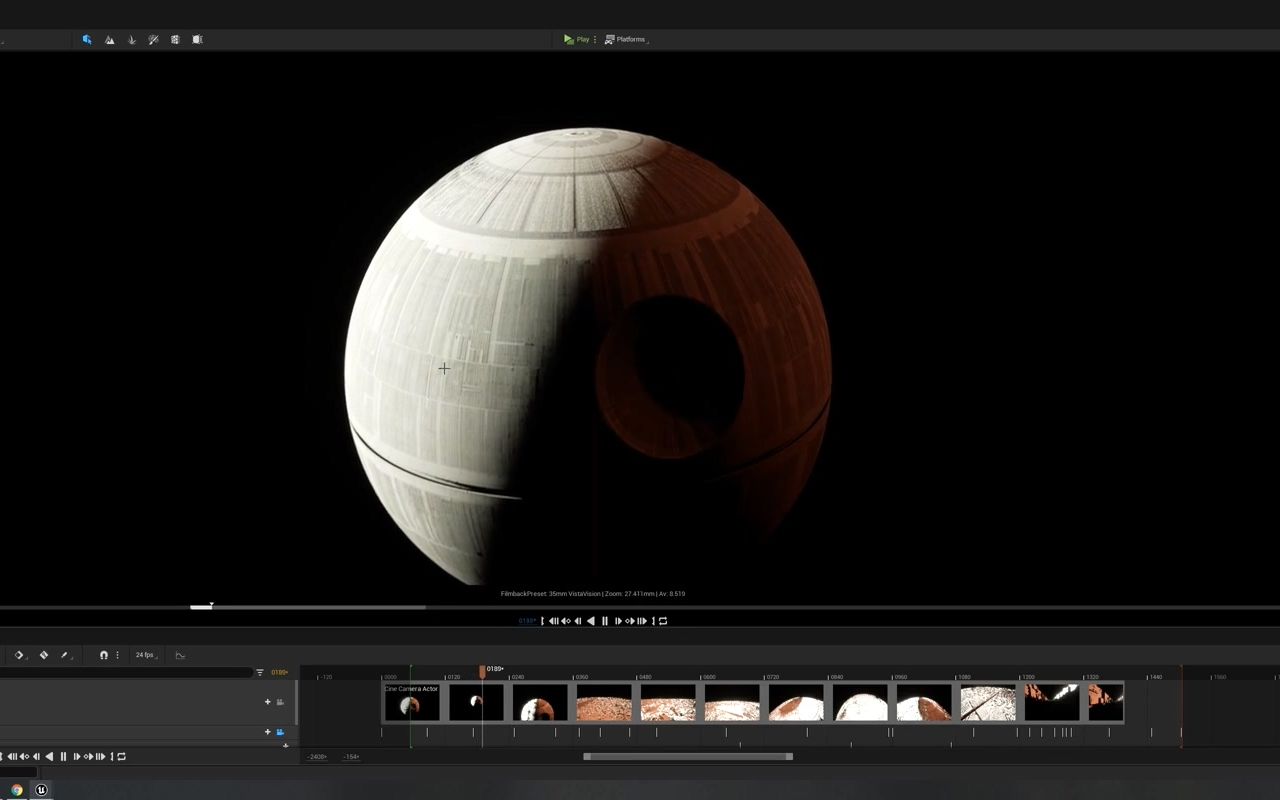Screen dimensions: 1280x800
Task: Open Brush Editing mode icon
Action: (197, 40)
